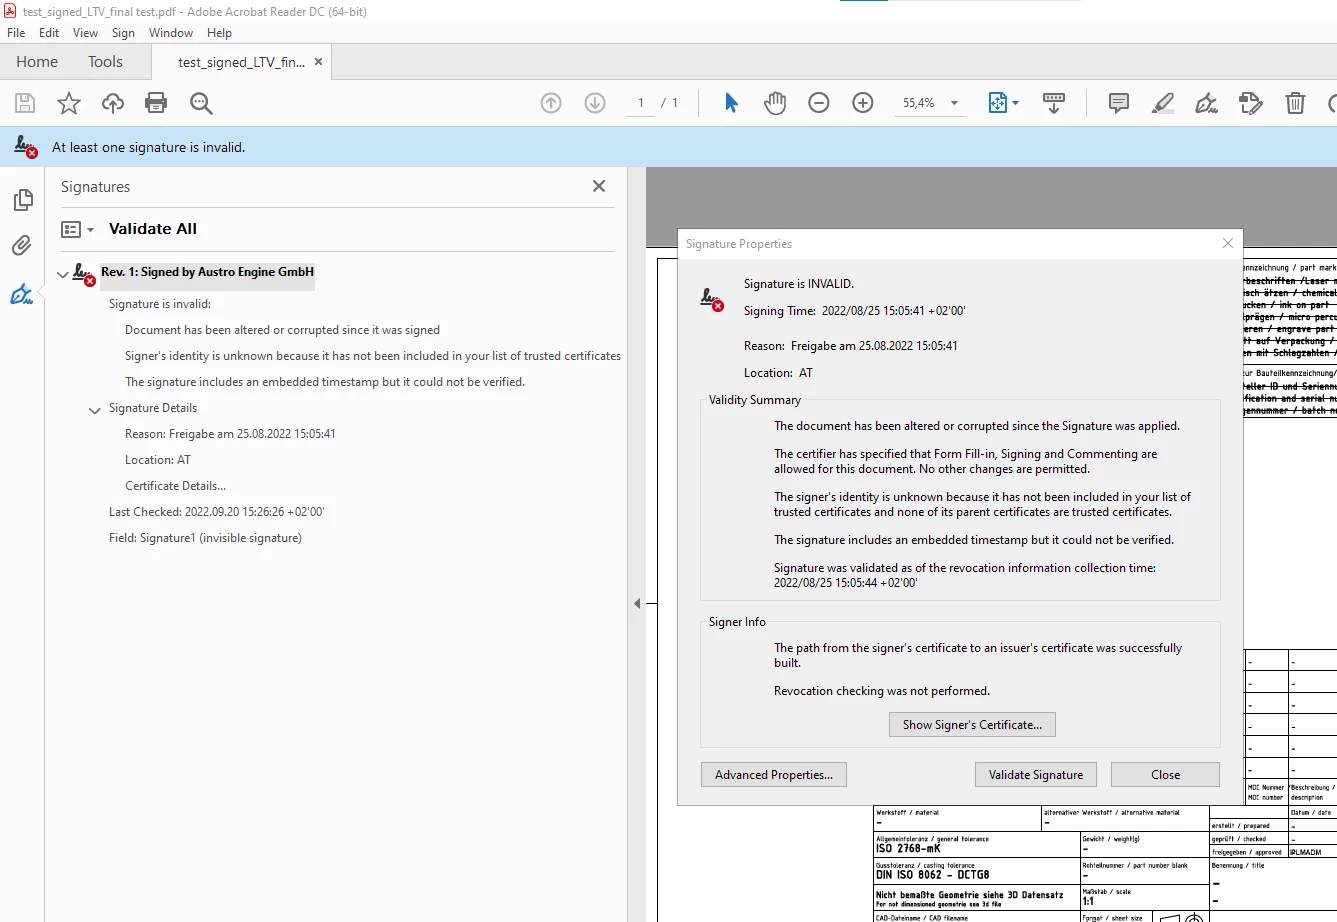
Task: Close test_signed_LTV document tab
Action: click(x=319, y=62)
